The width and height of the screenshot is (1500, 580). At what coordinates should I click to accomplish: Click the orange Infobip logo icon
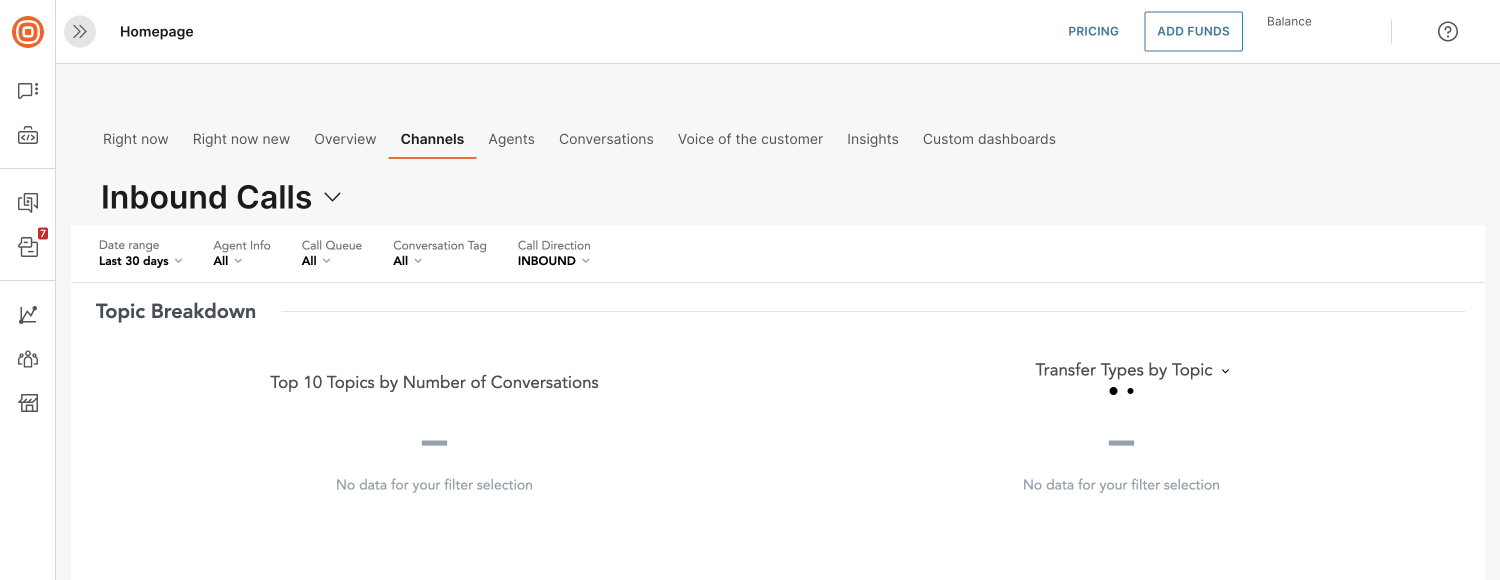coord(28,32)
